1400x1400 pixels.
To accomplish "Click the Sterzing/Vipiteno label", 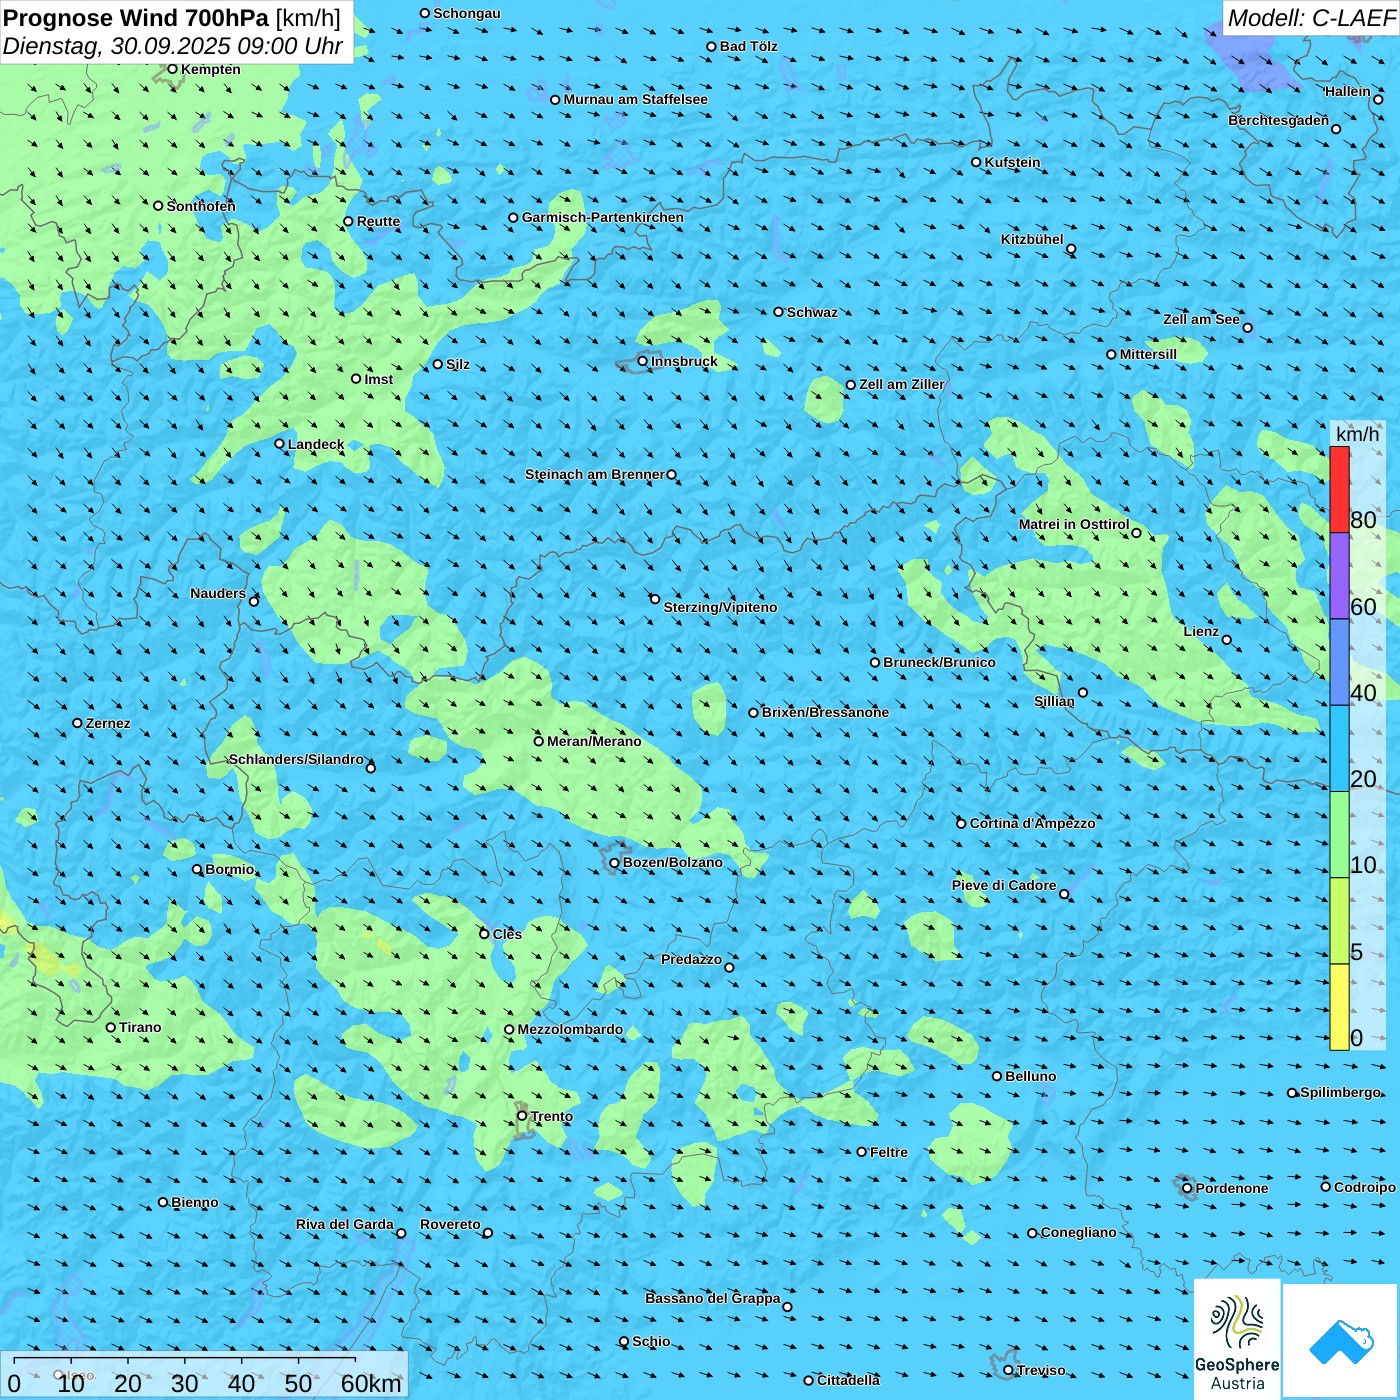I will point(720,607).
